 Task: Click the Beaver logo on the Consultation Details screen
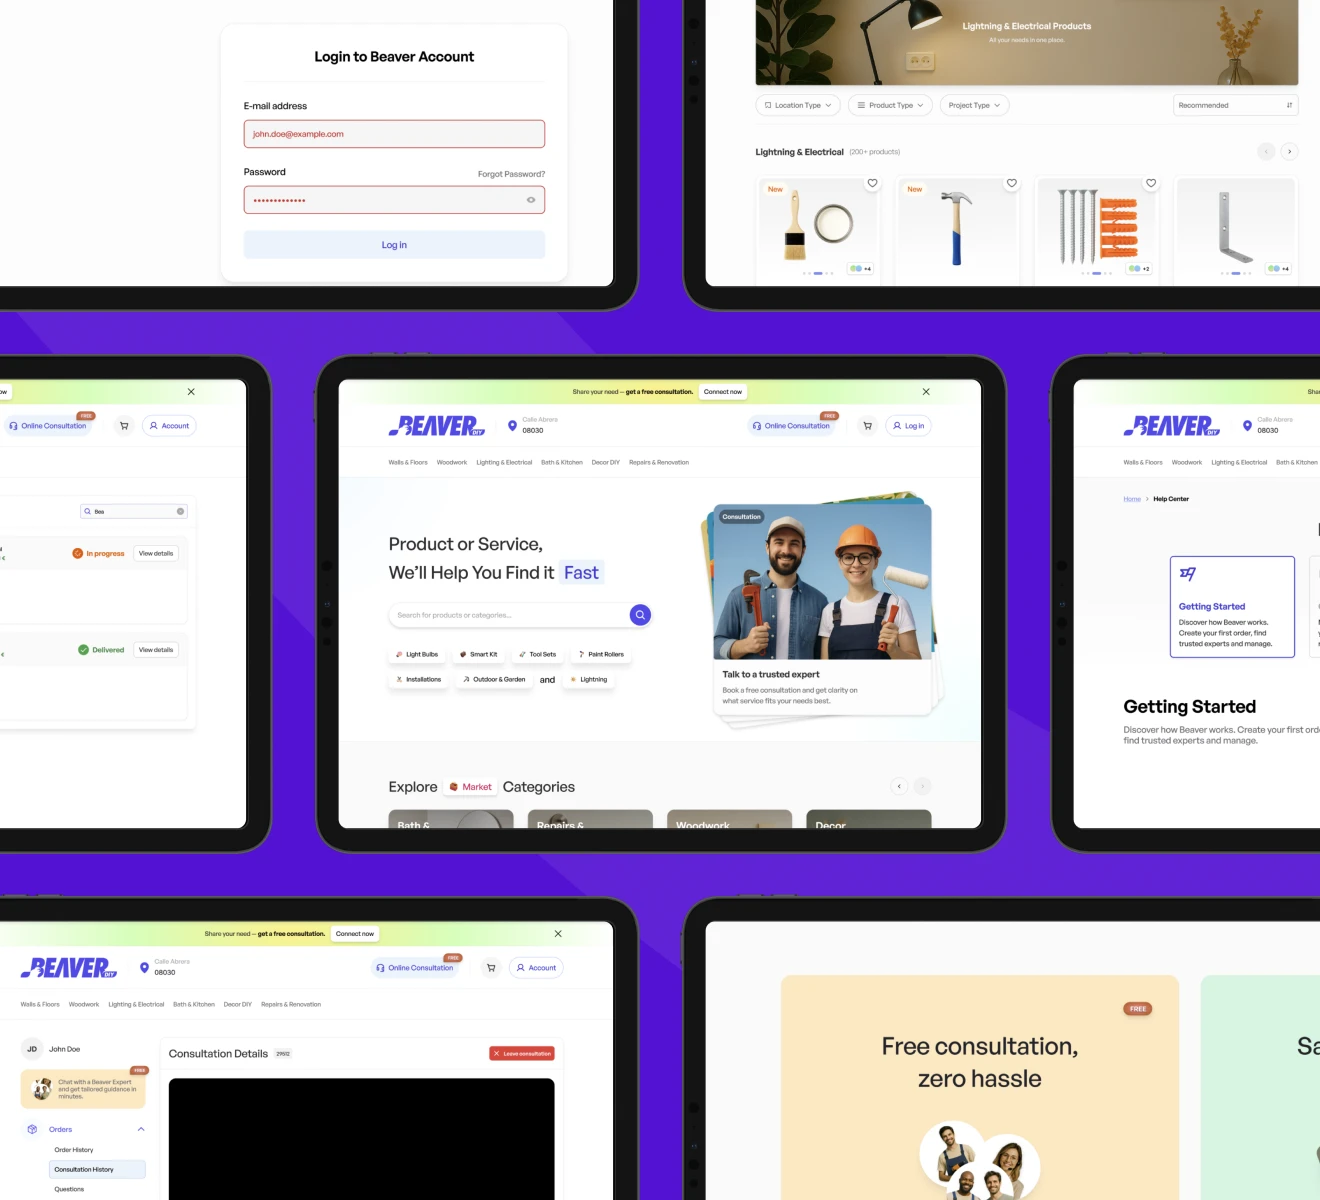click(69, 968)
